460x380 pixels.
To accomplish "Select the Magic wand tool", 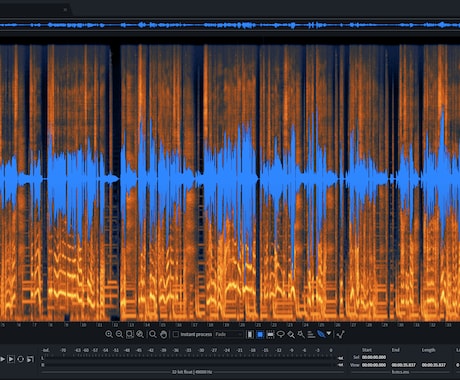I will tap(301, 334).
